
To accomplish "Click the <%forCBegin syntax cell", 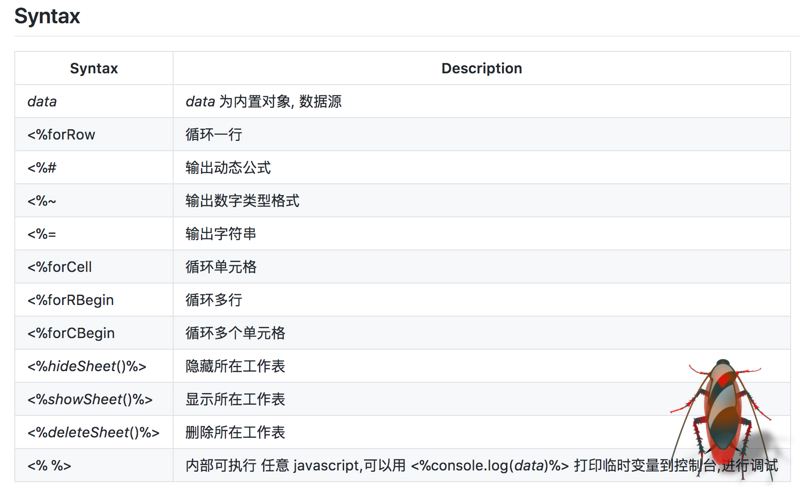I will 70,333.
